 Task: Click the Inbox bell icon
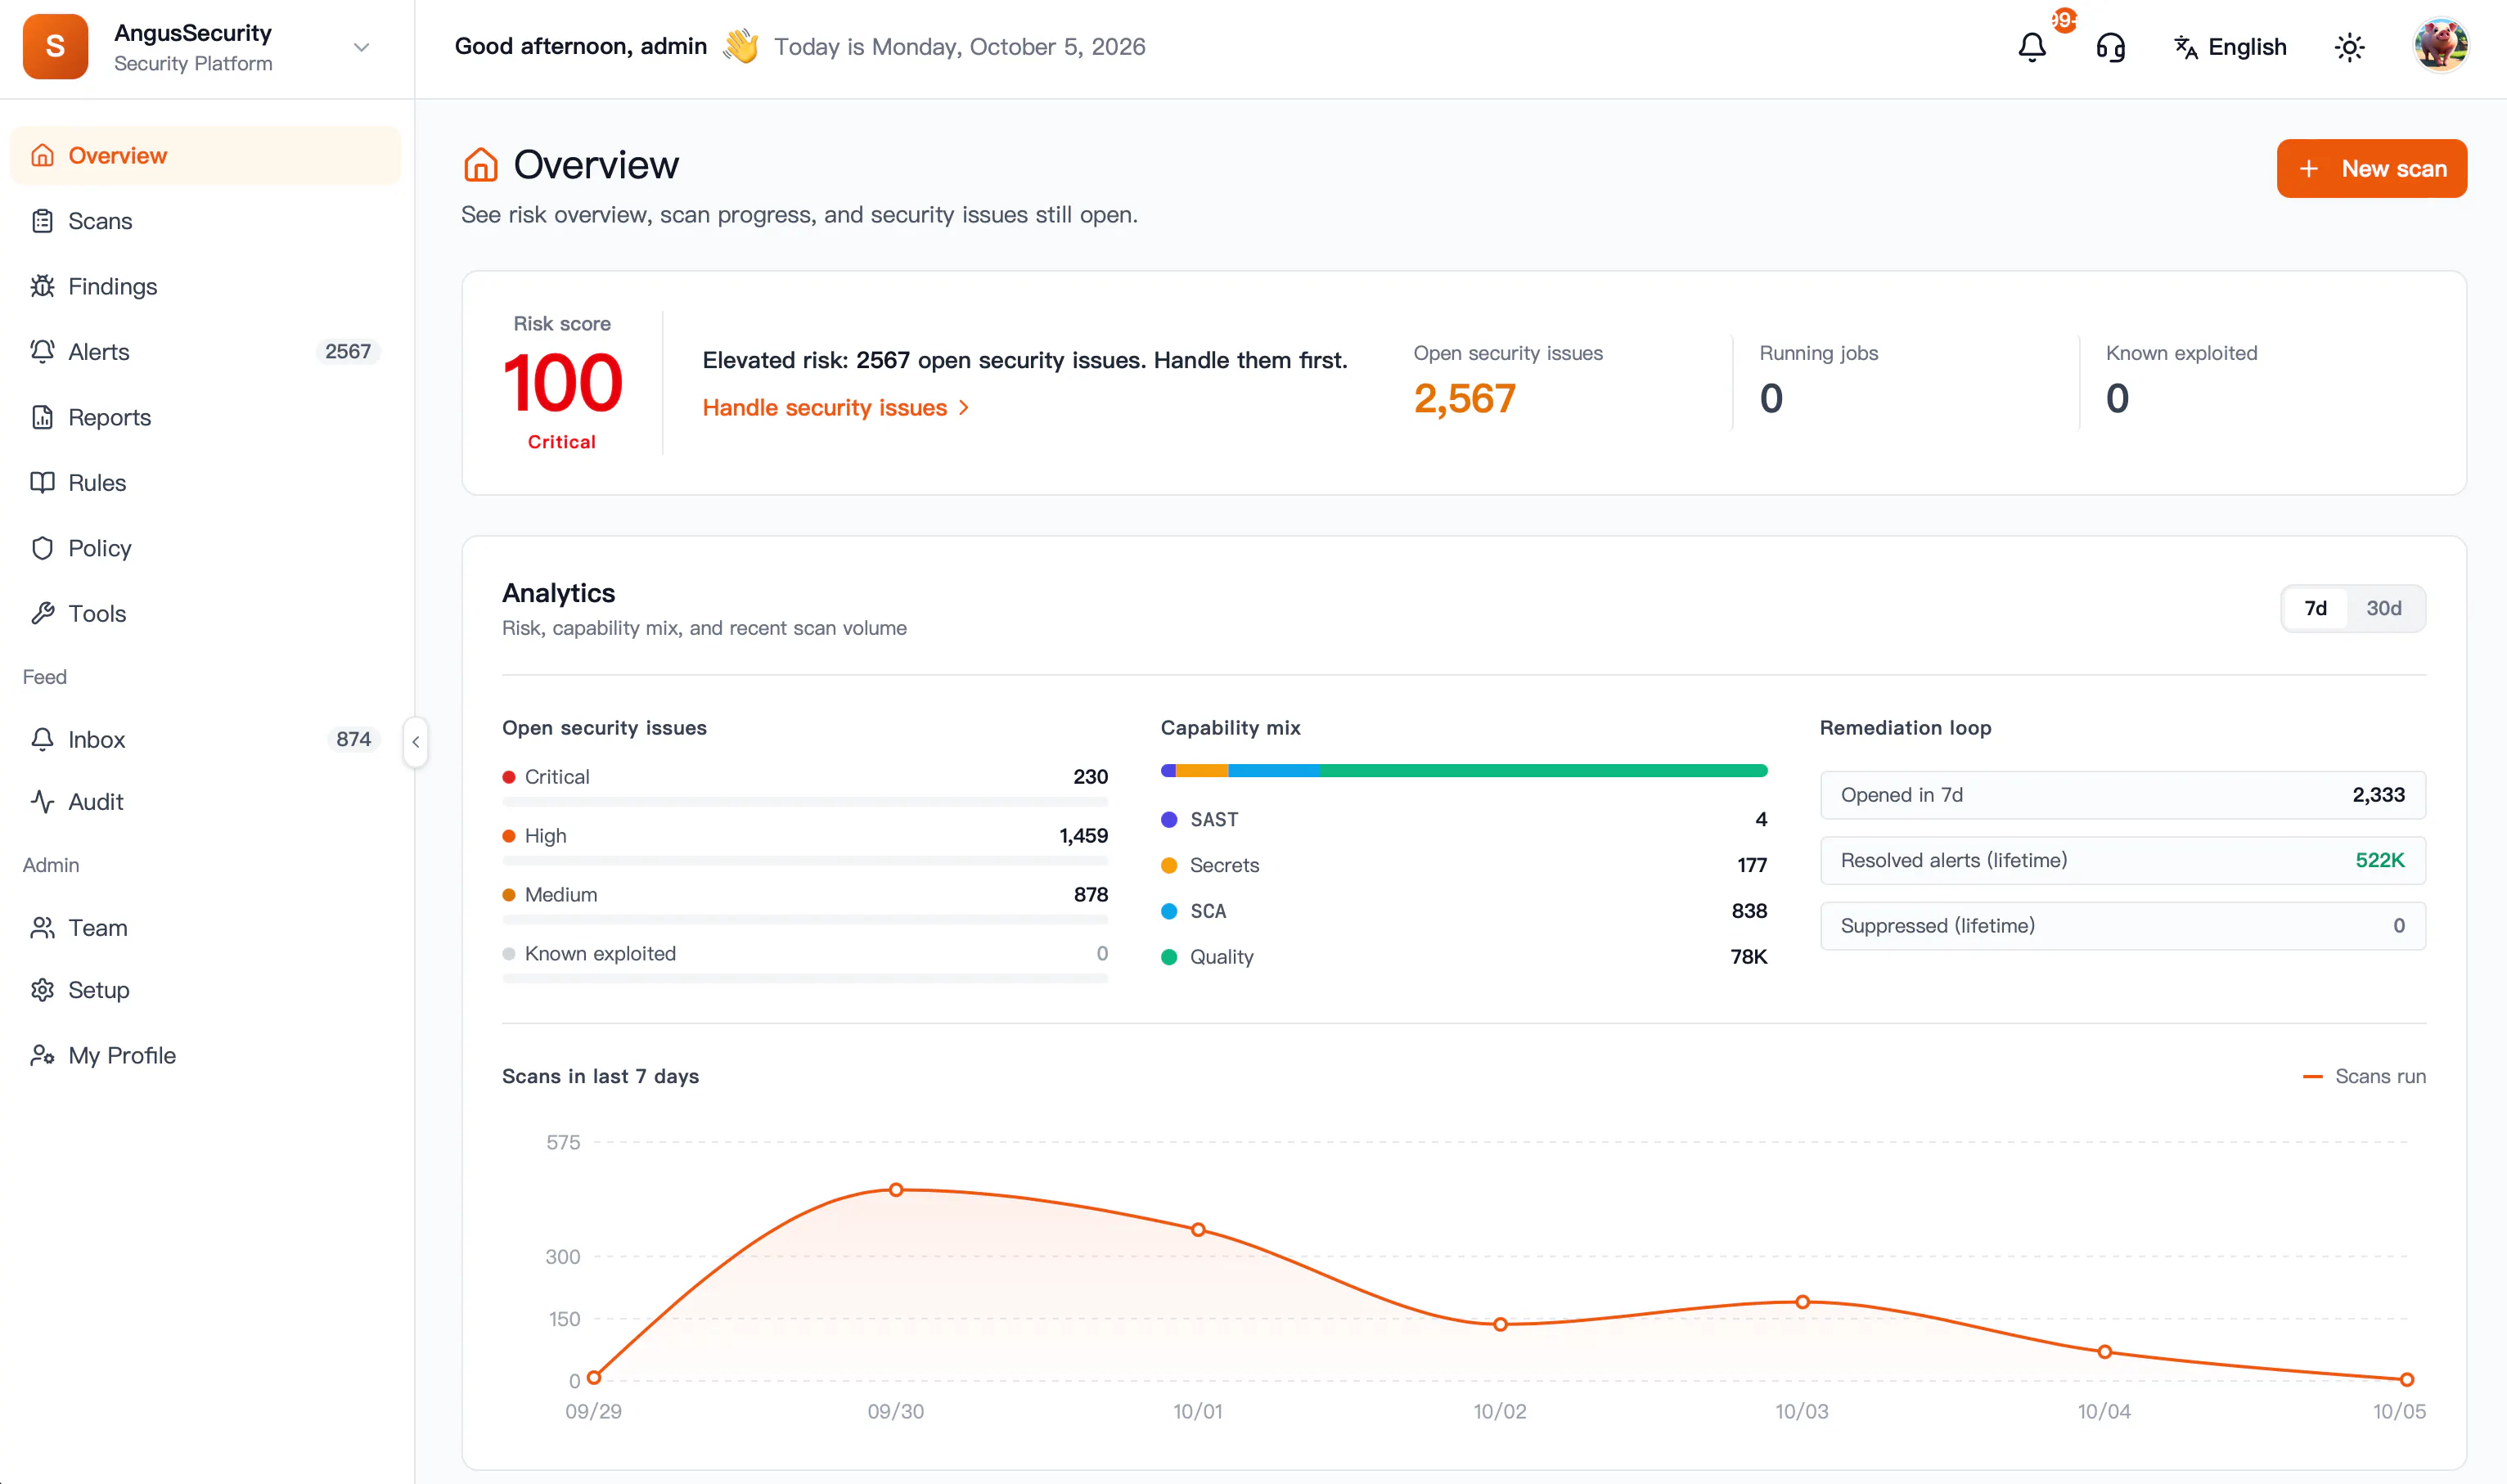42,739
